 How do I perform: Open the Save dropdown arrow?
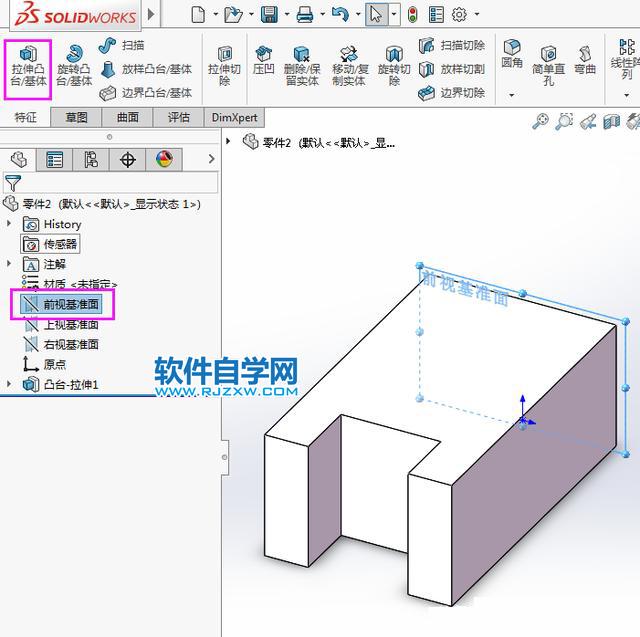(287, 15)
